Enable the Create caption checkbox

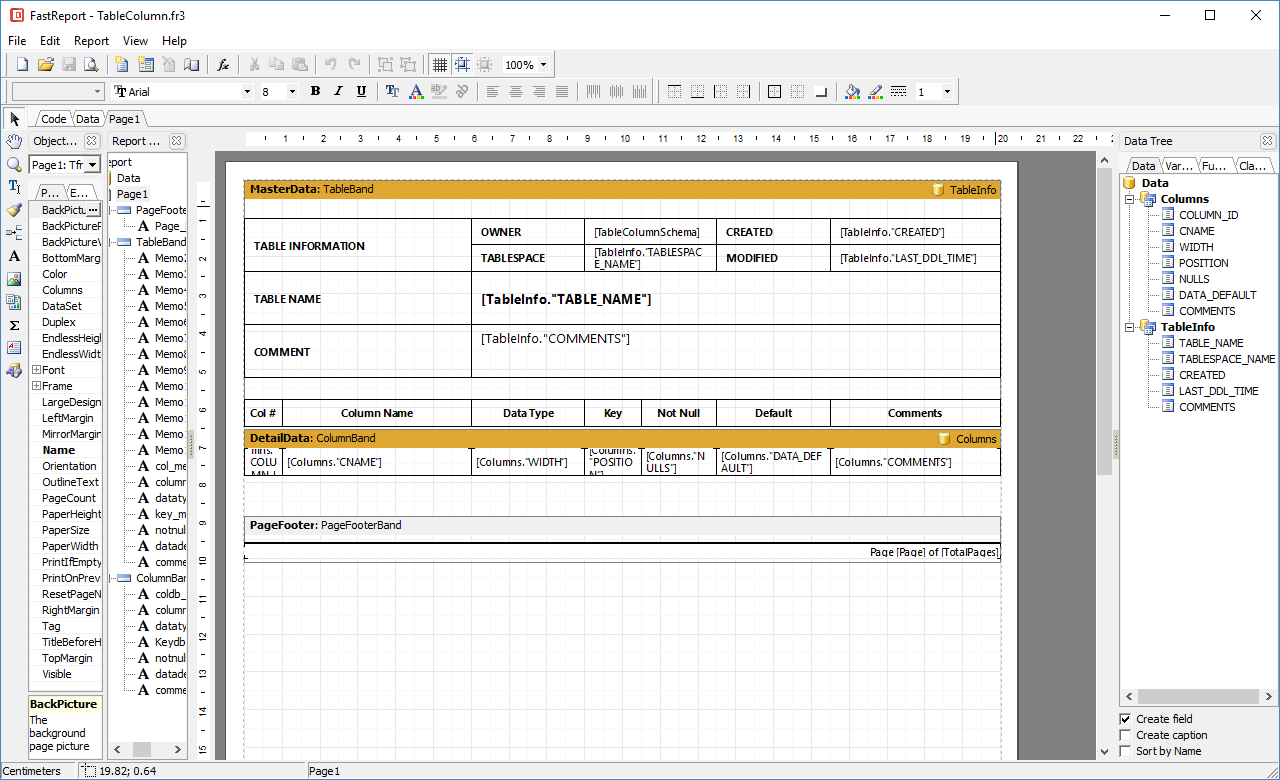[1126, 735]
